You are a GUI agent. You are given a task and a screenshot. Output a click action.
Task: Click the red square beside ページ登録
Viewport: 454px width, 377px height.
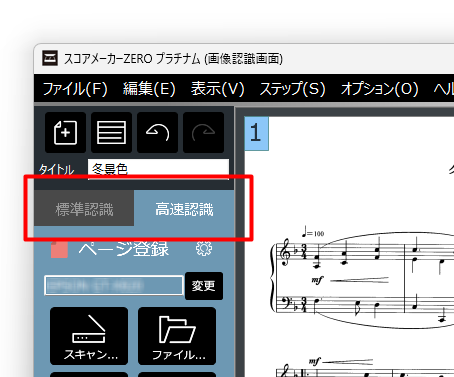pos(59,250)
